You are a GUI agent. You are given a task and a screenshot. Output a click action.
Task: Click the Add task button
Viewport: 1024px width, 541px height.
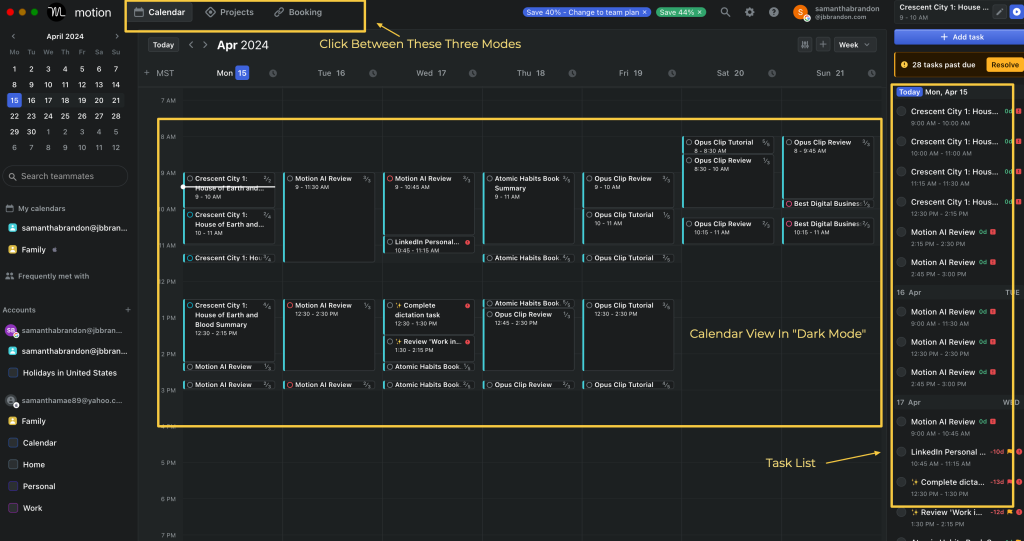pos(957,36)
